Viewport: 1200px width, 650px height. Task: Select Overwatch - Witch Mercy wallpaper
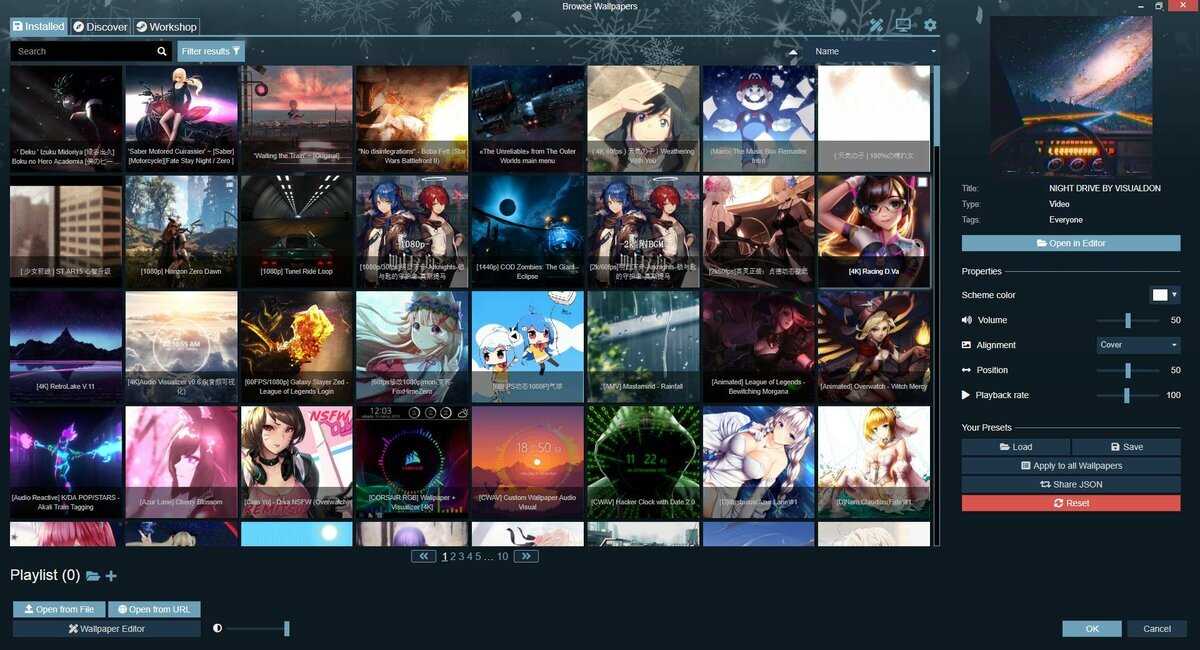[874, 347]
